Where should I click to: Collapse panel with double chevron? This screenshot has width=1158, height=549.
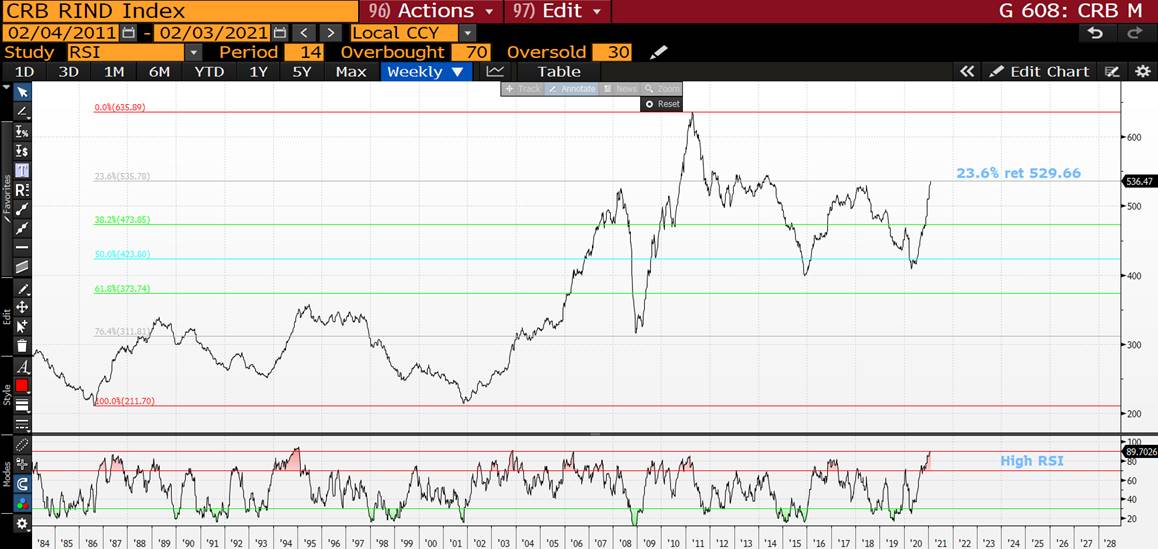(x=967, y=72)
